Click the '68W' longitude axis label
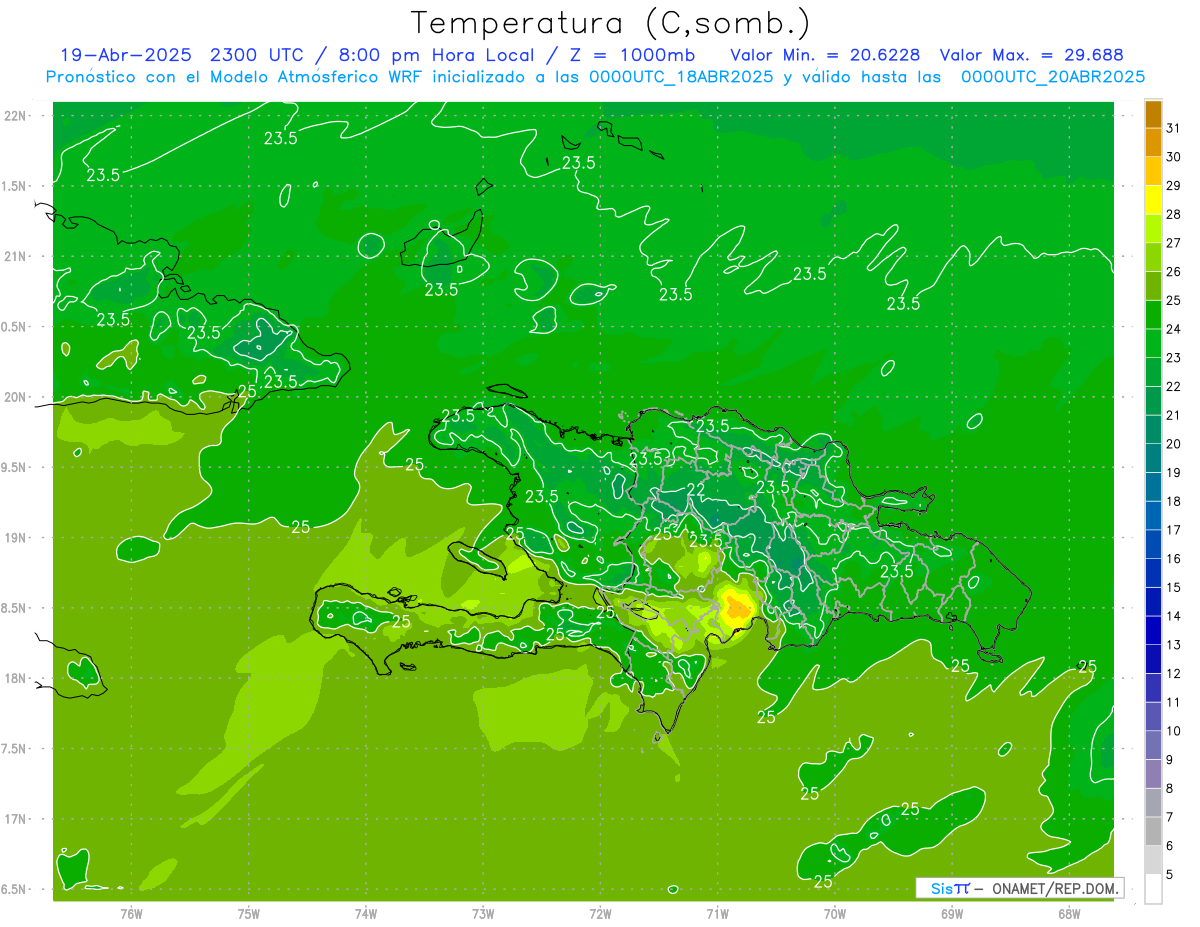 pyautogui.click(x=1069, y=914)
